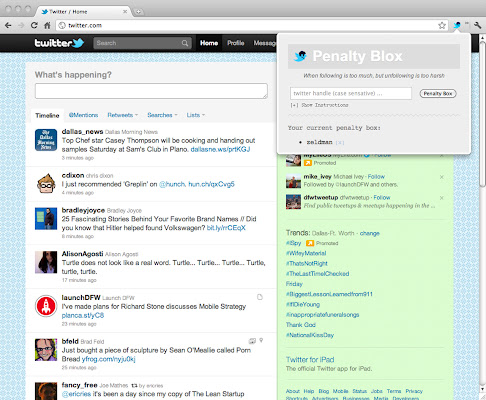Image resolution: width=486 pixels, height=400 pixels.
Task: Dismiss the mike_ivey follow suggestion
Action: 442,177
